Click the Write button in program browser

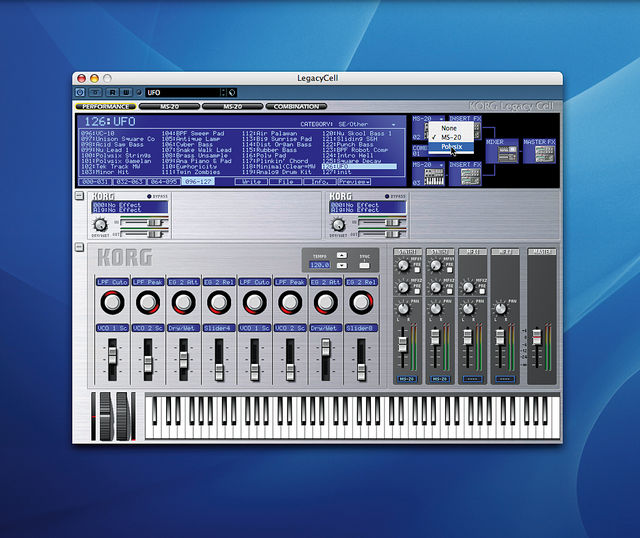251,182
